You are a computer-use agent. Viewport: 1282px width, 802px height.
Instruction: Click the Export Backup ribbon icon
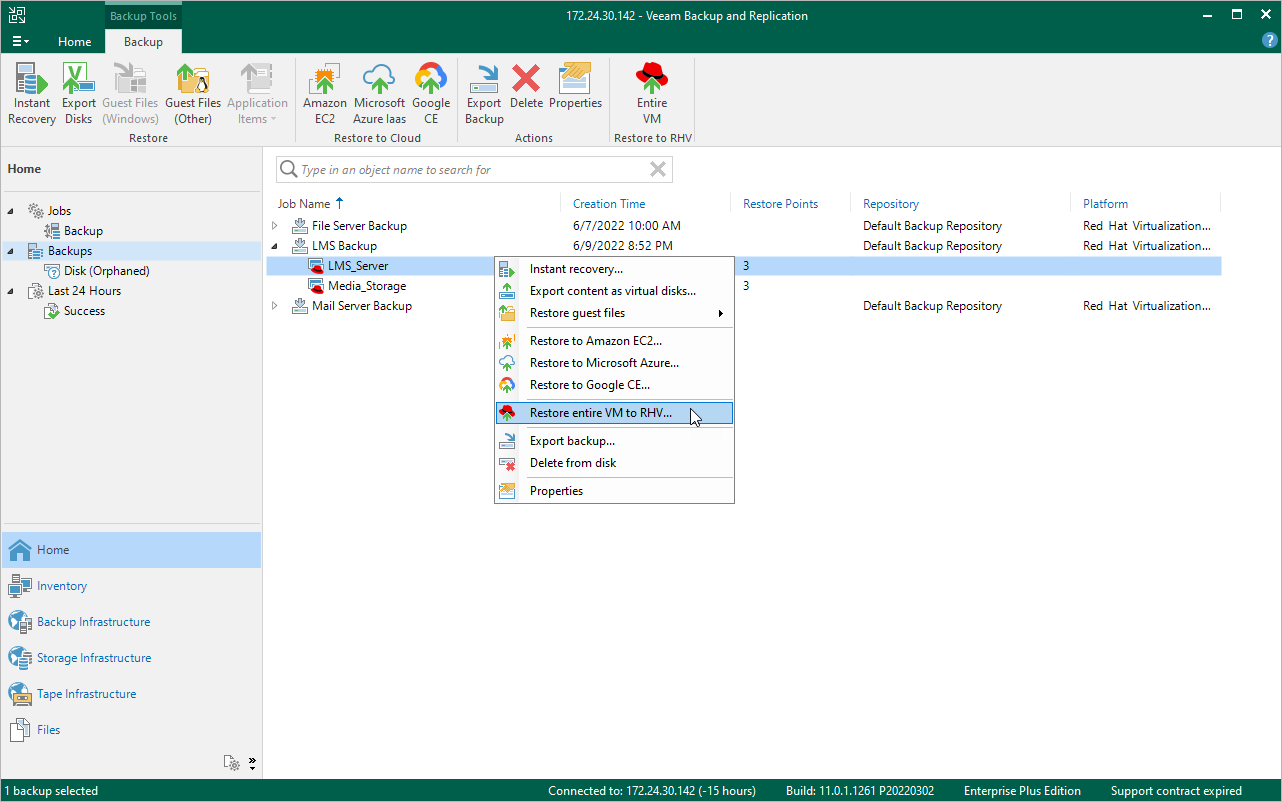(484, 94)
